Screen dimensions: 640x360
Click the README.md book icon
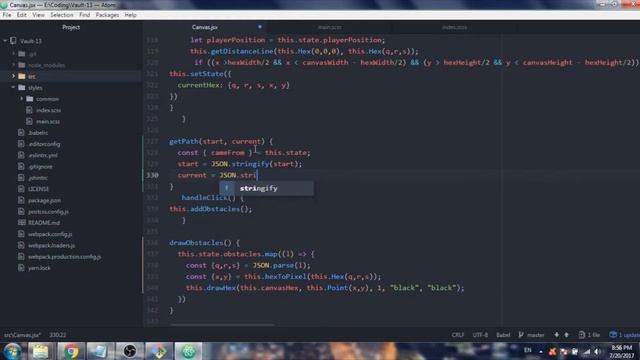22,223
